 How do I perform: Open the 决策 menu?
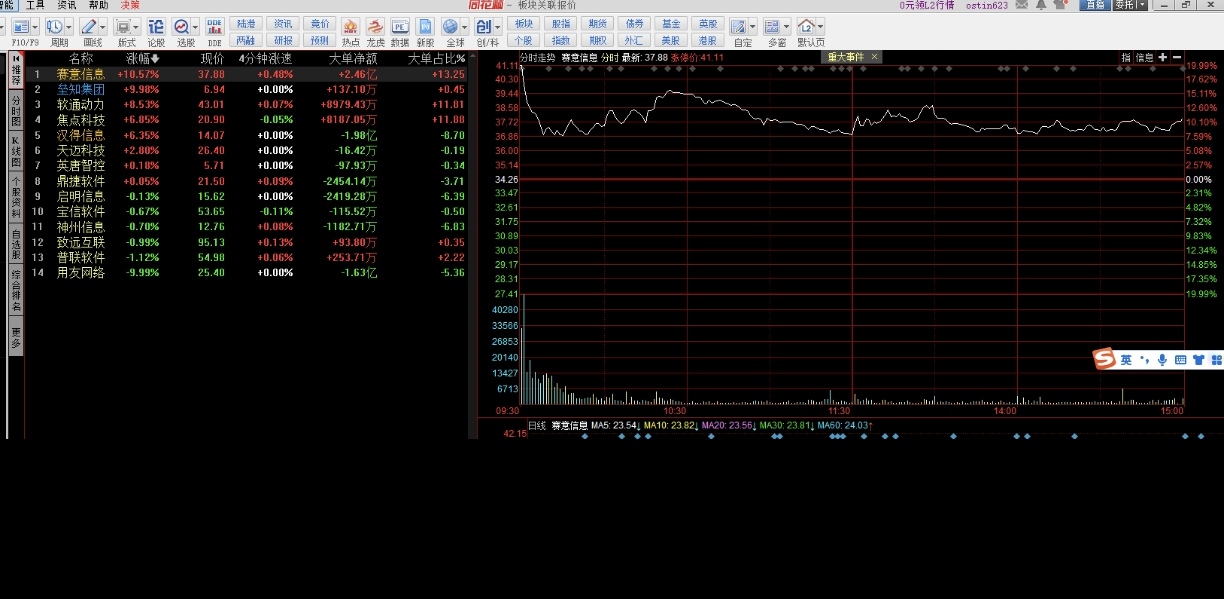(130, 5)
